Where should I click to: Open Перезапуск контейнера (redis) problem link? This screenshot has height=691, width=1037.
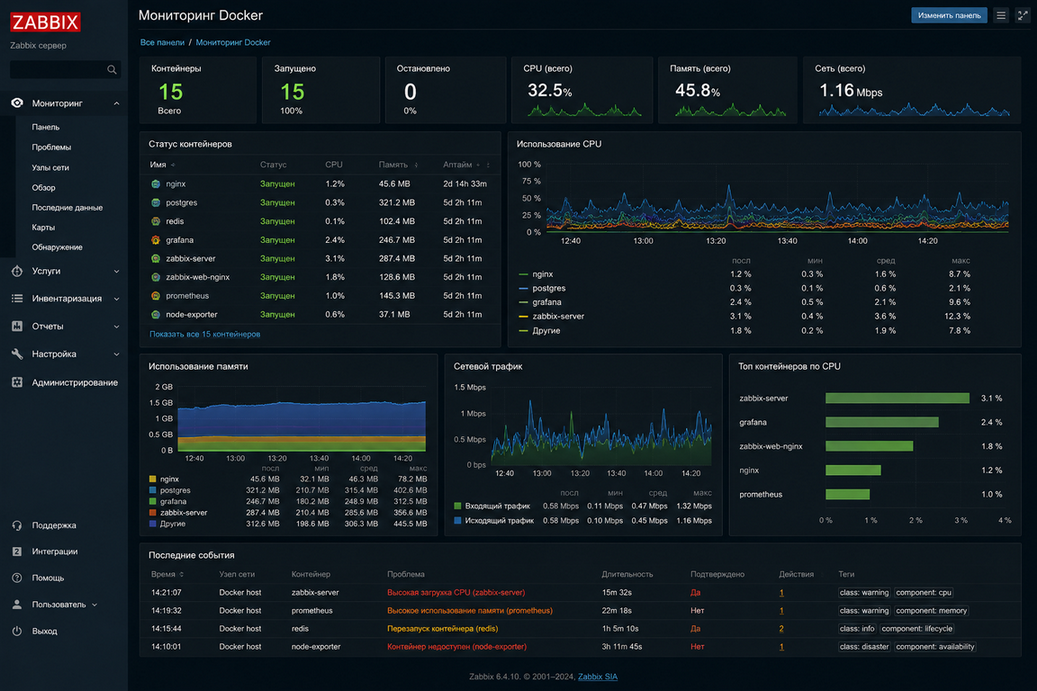click(x=442, y=629)
